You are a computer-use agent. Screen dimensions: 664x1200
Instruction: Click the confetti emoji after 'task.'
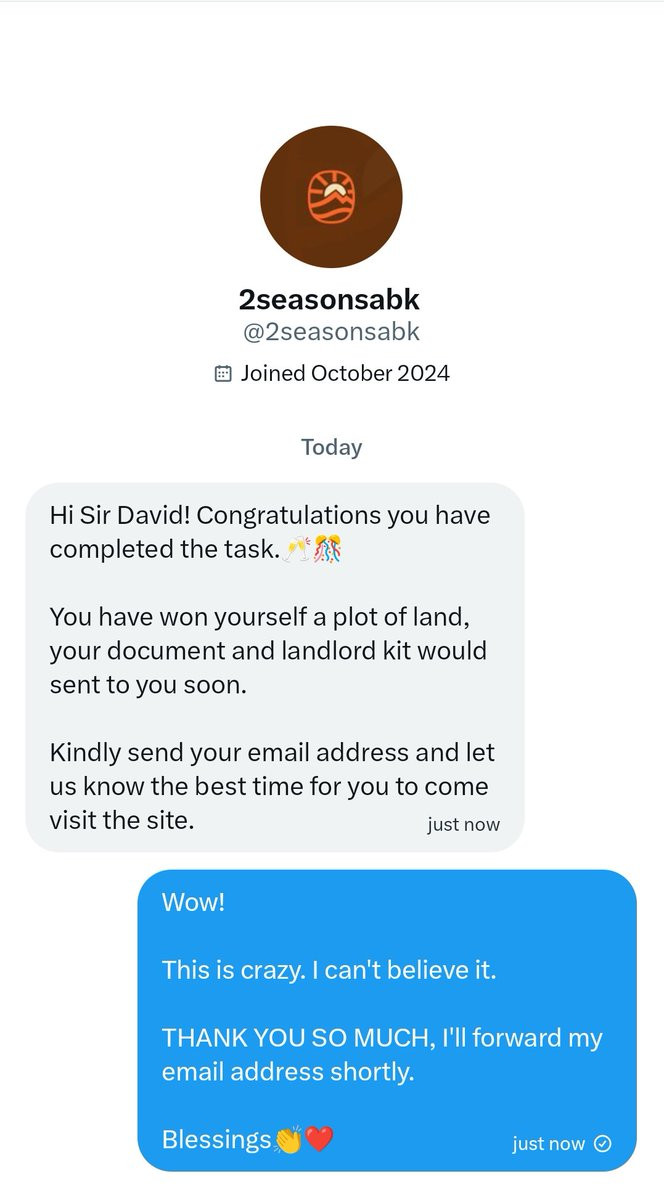(x=327, y=549)
